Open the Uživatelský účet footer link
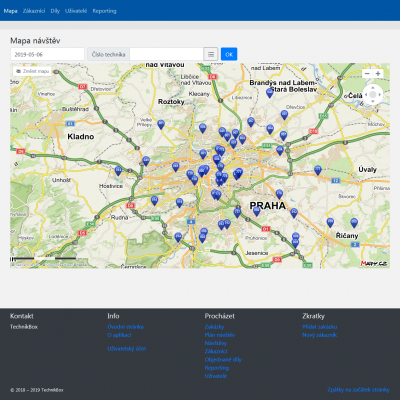The width and height of the screenshot is (400, 400). 127,349
